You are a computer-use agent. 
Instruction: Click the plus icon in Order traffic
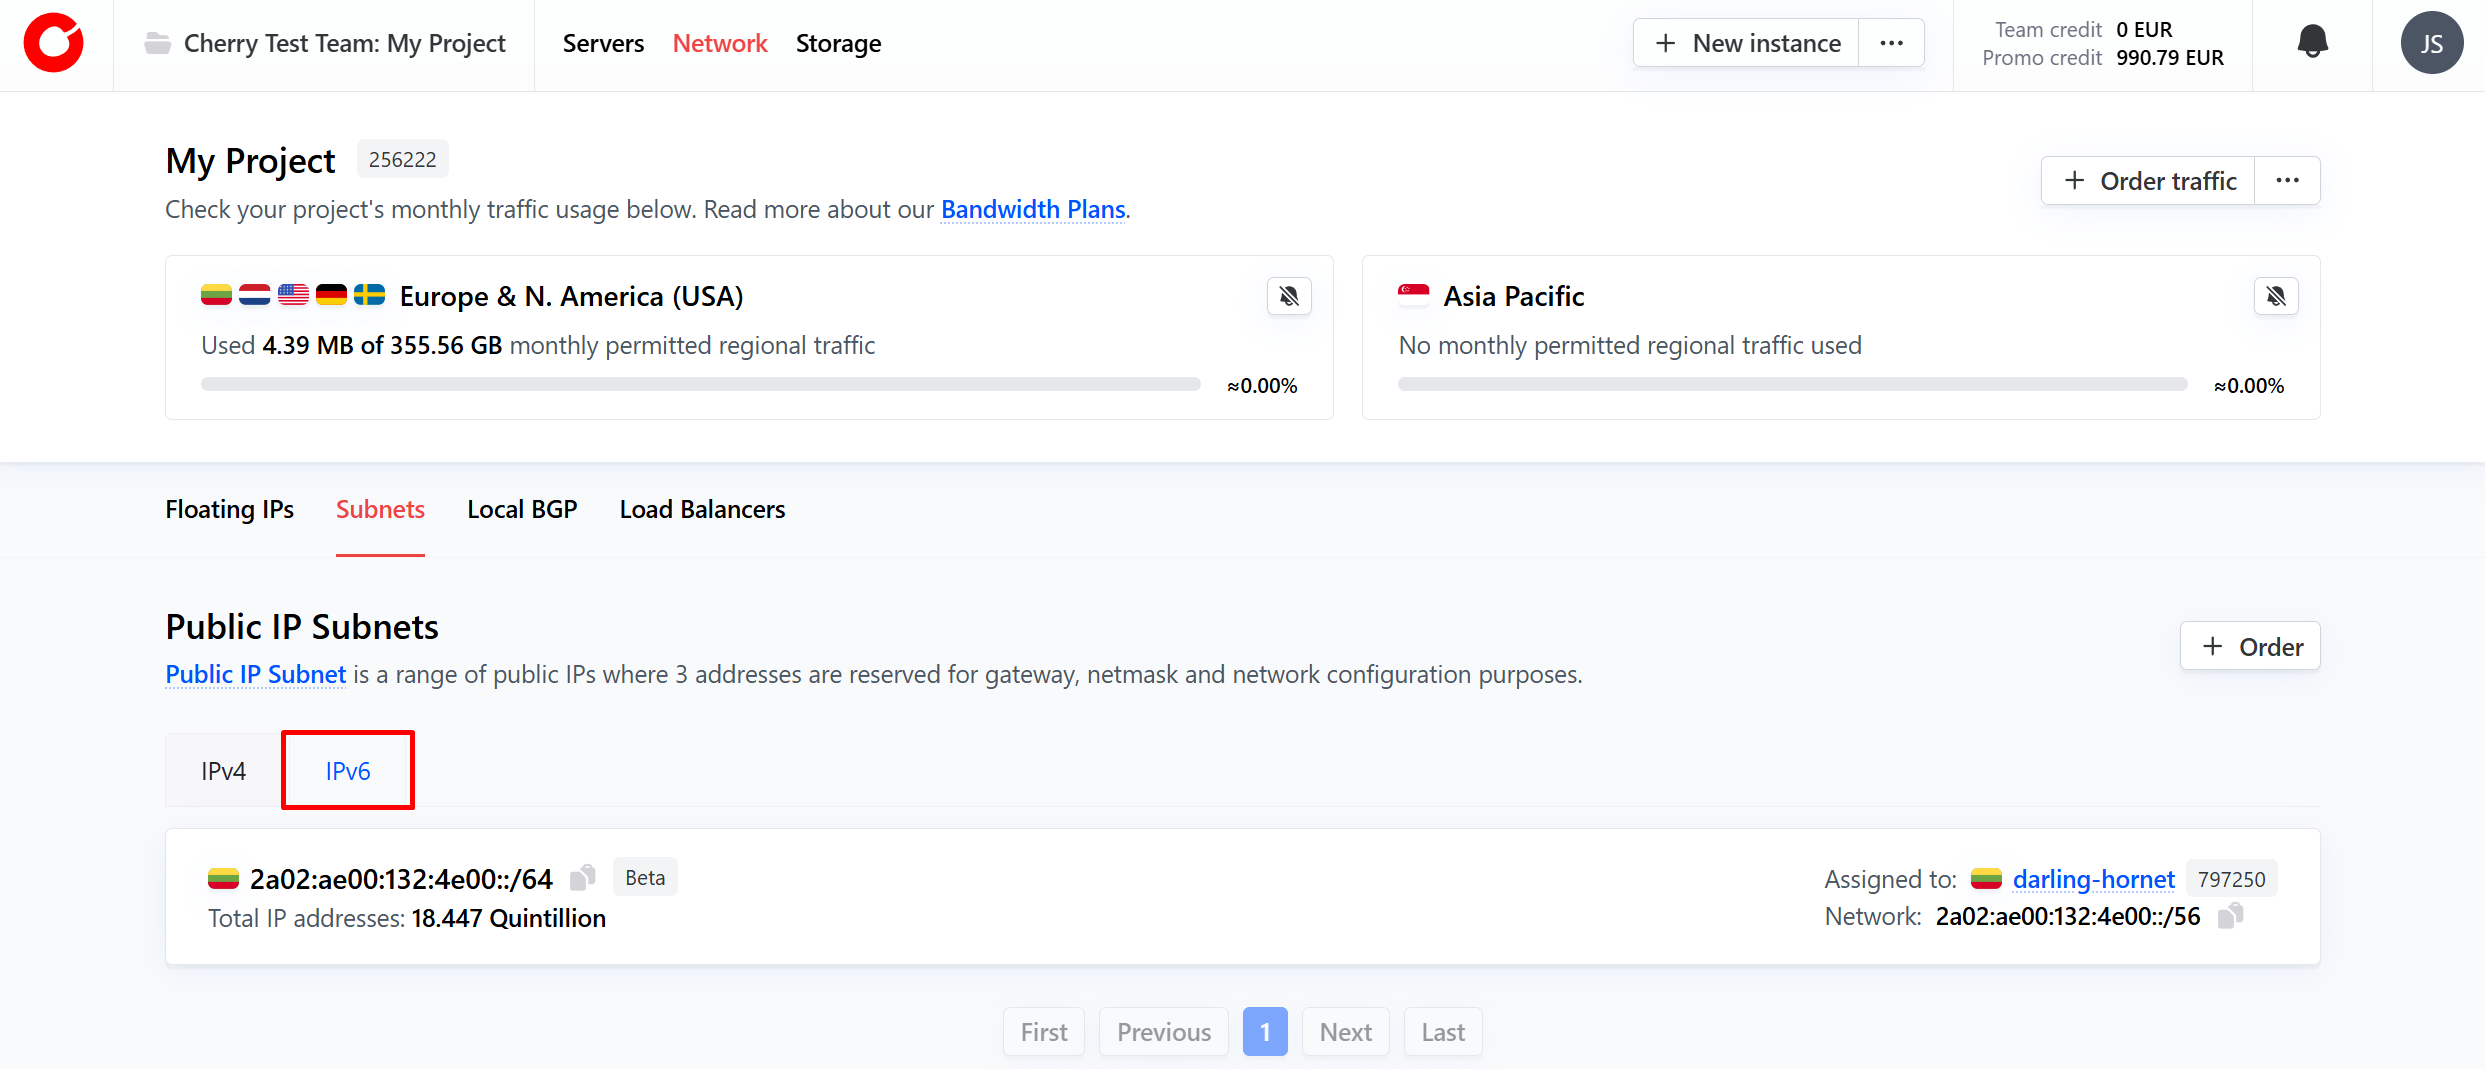tap(2075, 181)
